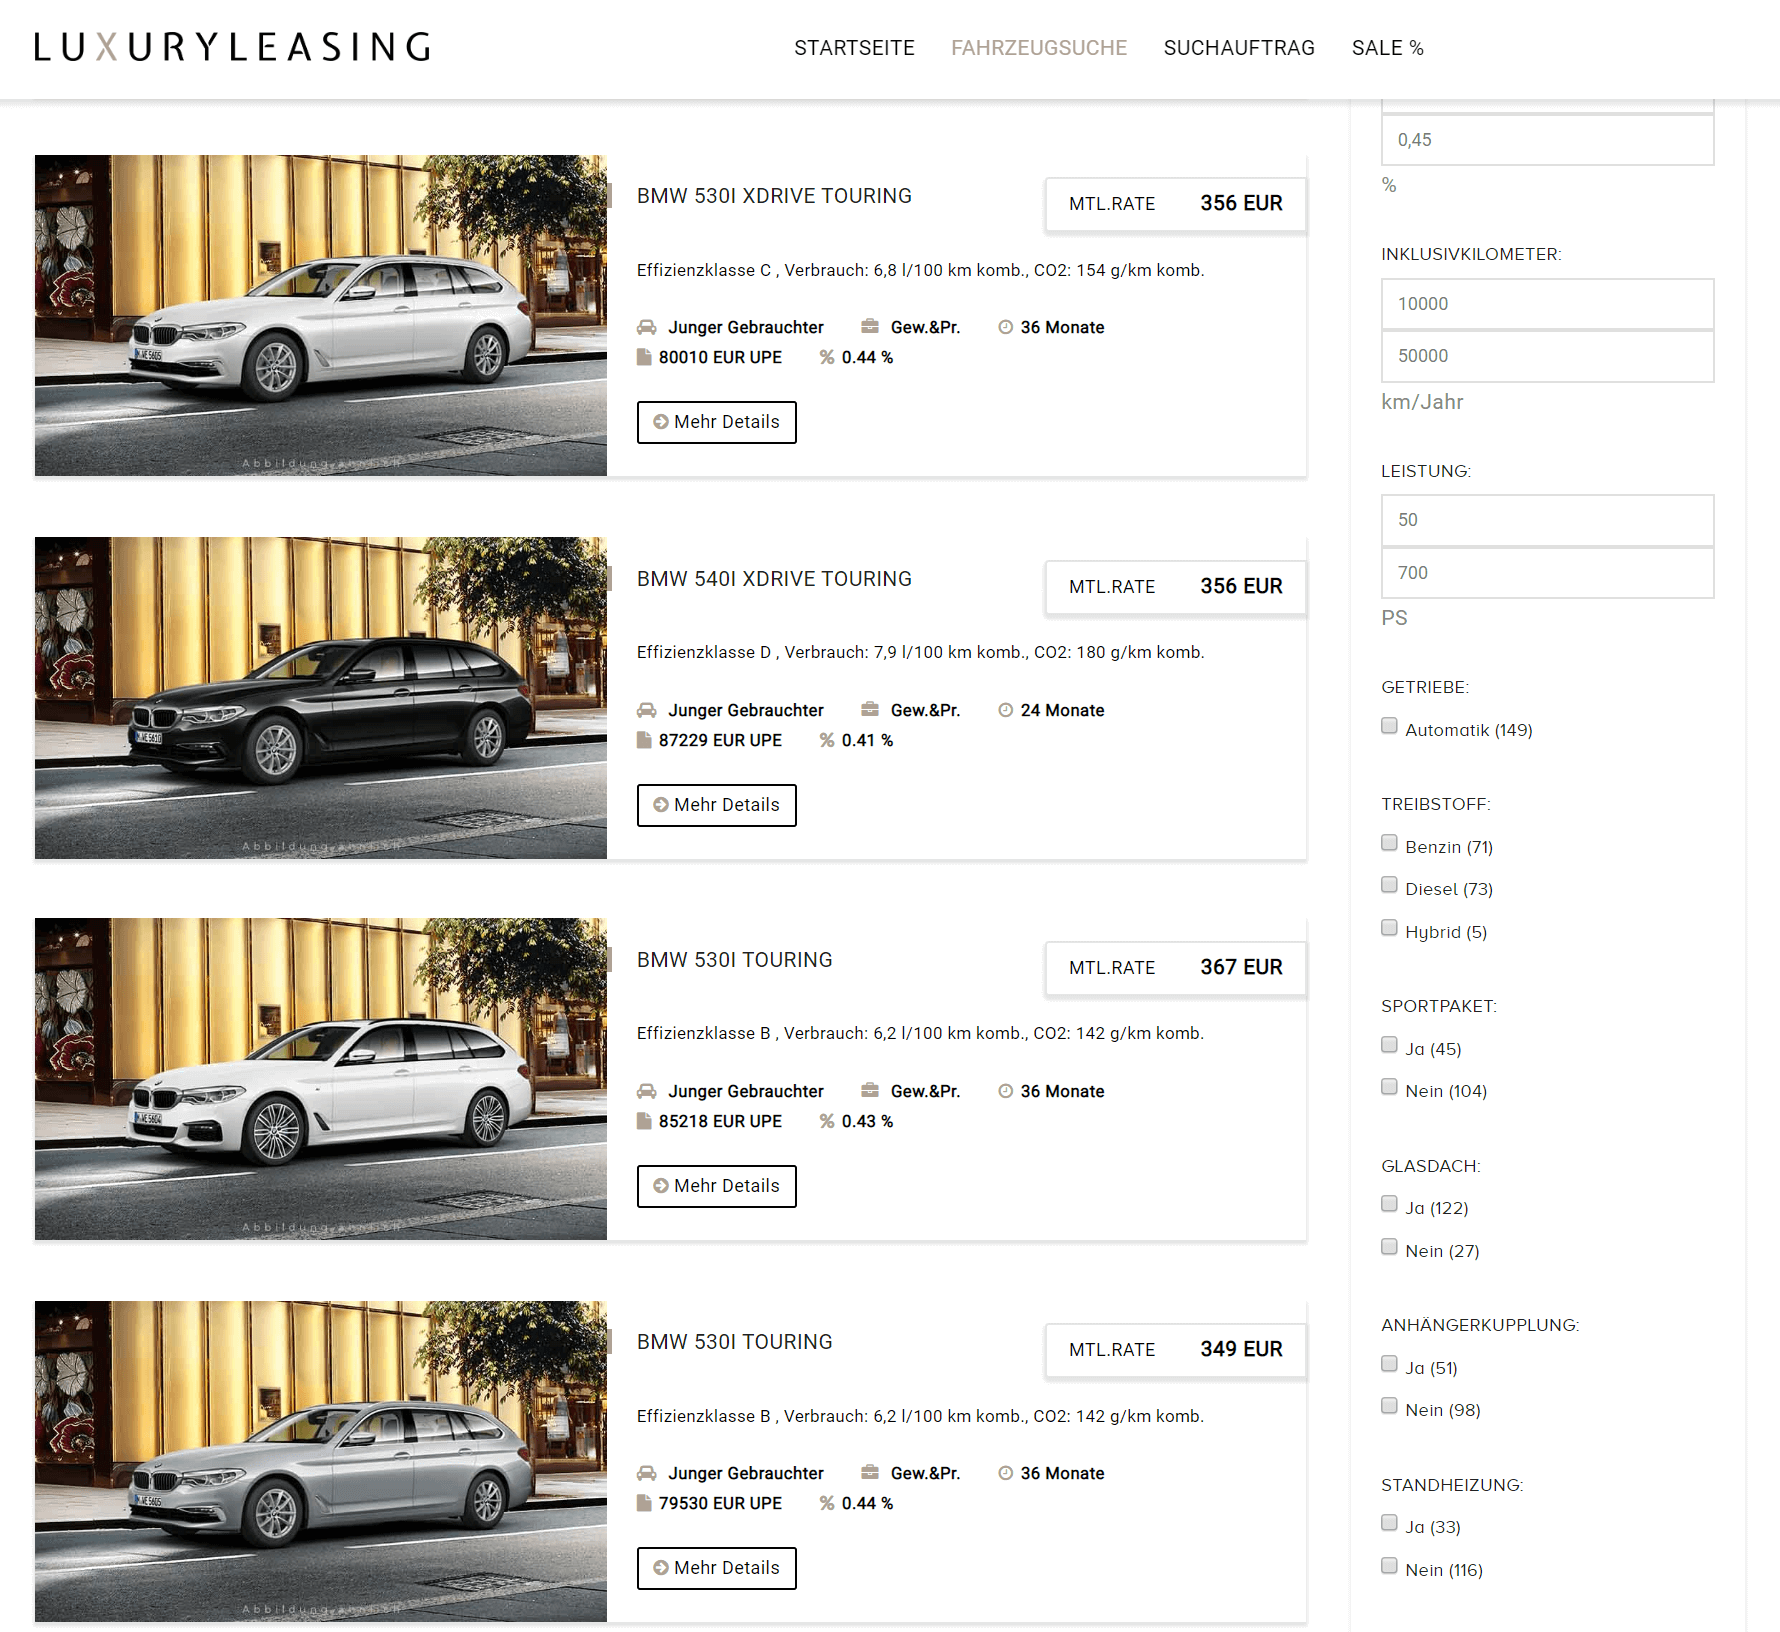The height and width of the screenshot is (1632, 1780).
Task: Tick Standheizung Nein (116)
Action: pos(1389,1566)
